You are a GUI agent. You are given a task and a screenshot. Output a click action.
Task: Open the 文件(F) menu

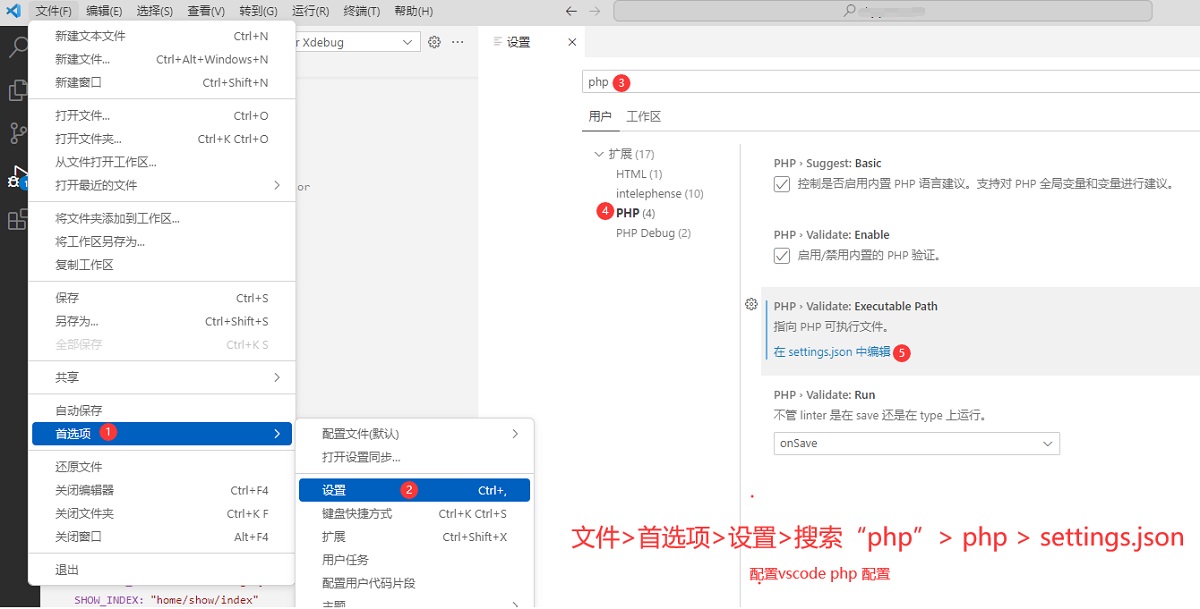point(53,11)
